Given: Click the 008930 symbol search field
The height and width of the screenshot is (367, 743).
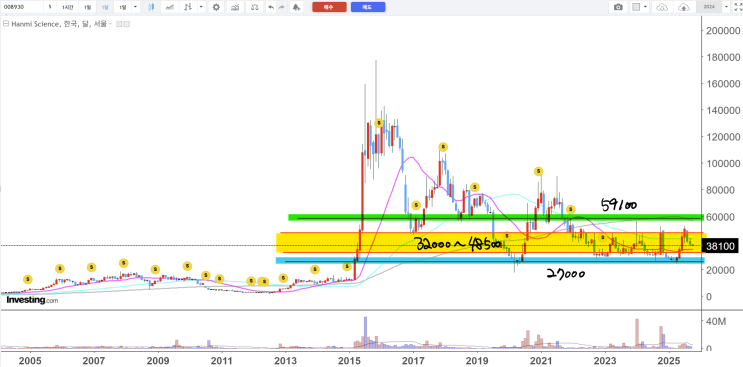Looking at the screenshot, I should tap(22, 7).
